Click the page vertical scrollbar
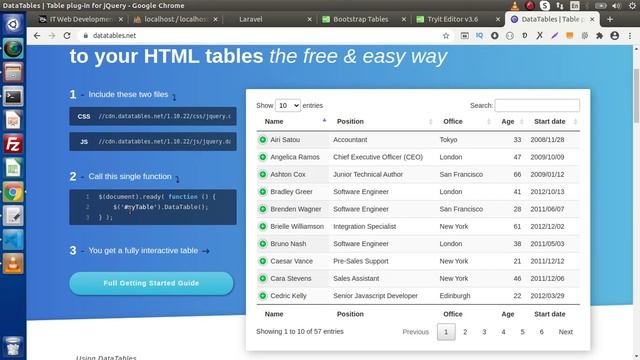This screenshot has height=360, width=640. point(636,96)
